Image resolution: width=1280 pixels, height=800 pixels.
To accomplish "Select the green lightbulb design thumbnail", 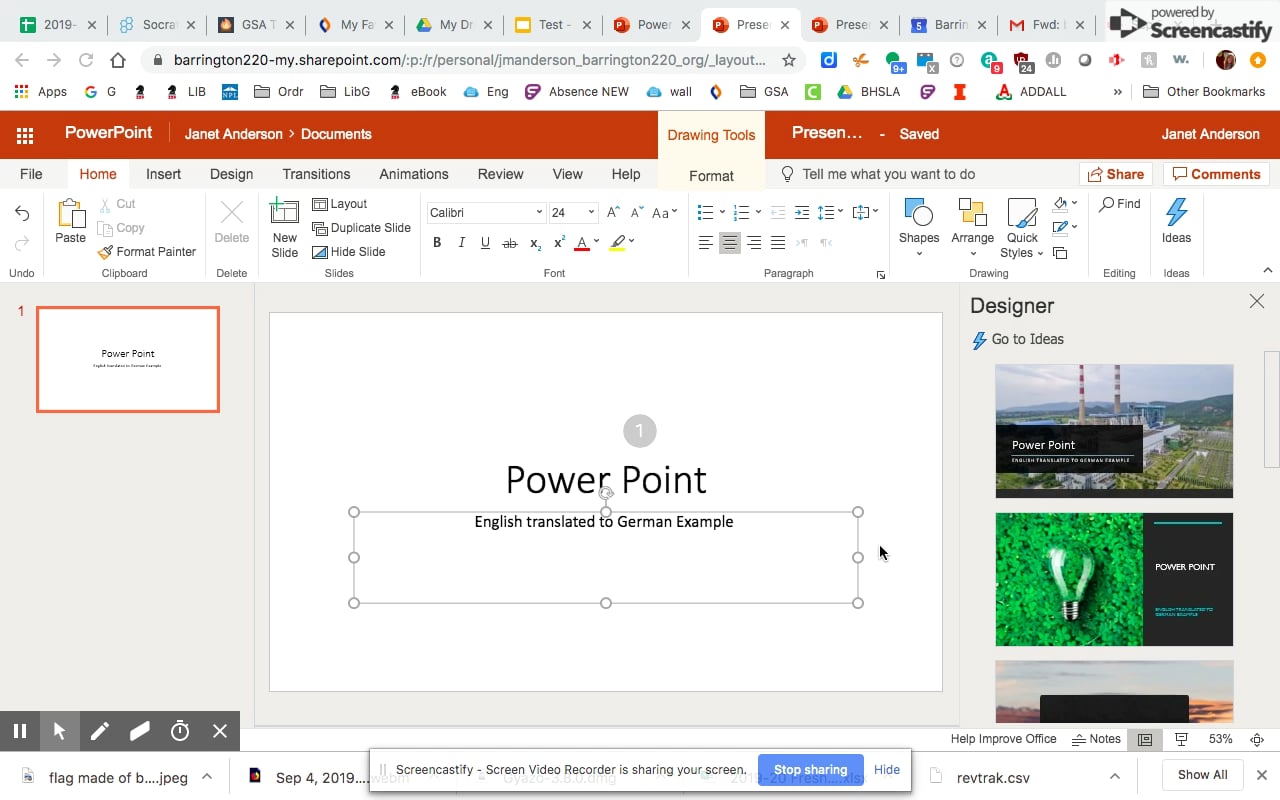I will coord(1114,579).
